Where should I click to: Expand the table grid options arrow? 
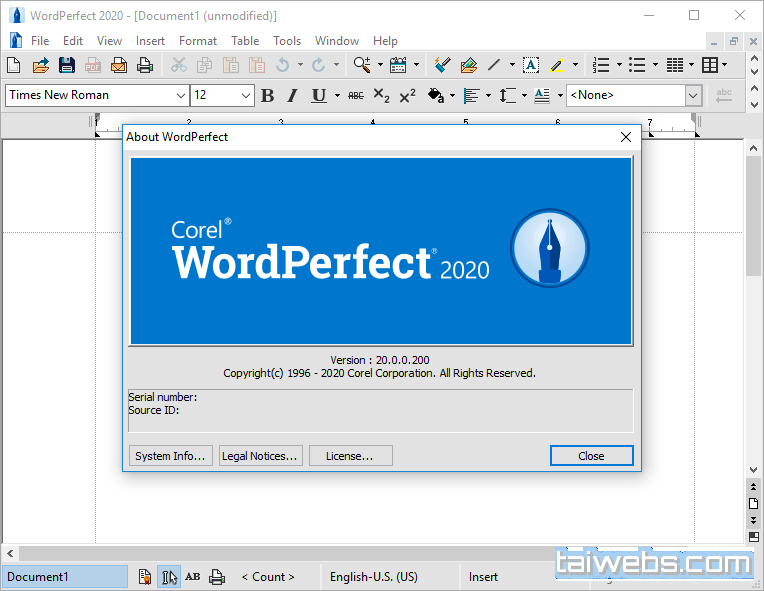coord(725,64)
